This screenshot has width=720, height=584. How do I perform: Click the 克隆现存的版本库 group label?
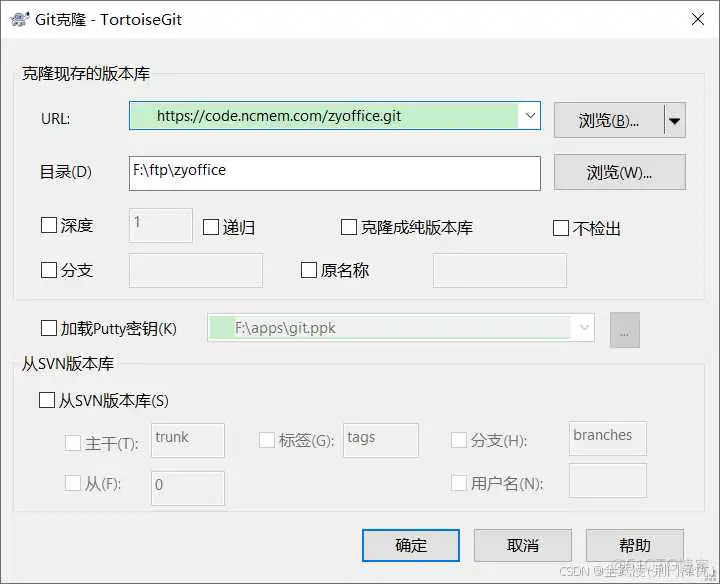point(86,73)
